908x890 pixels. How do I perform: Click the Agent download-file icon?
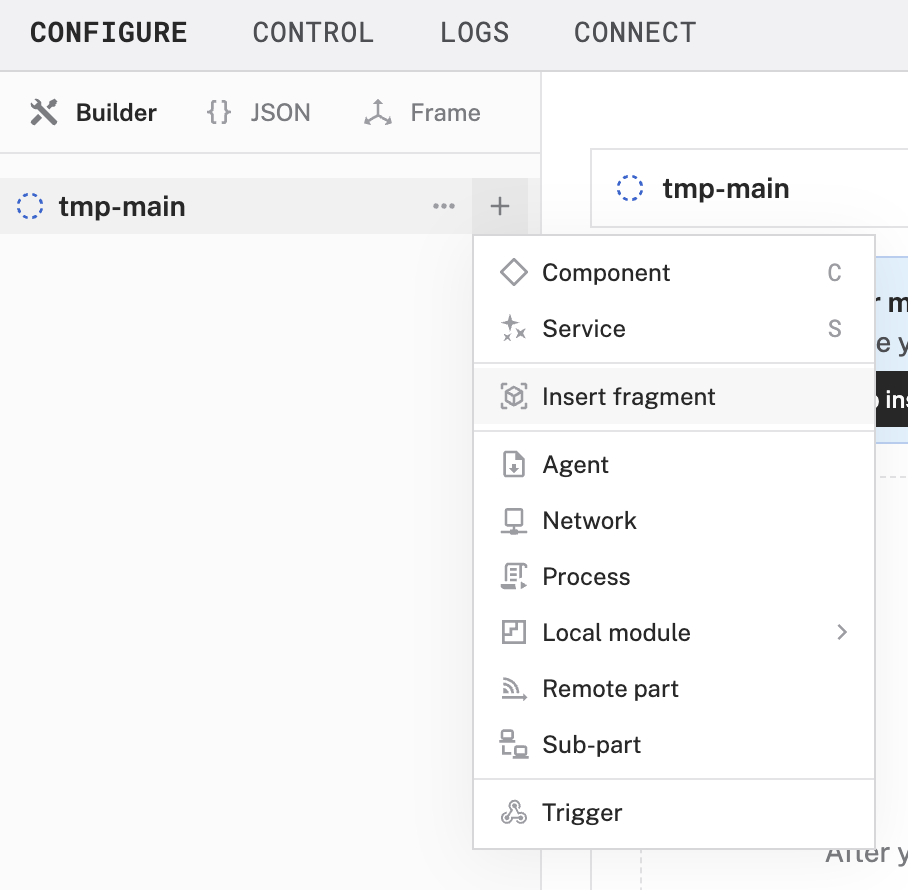pos(513,465)
